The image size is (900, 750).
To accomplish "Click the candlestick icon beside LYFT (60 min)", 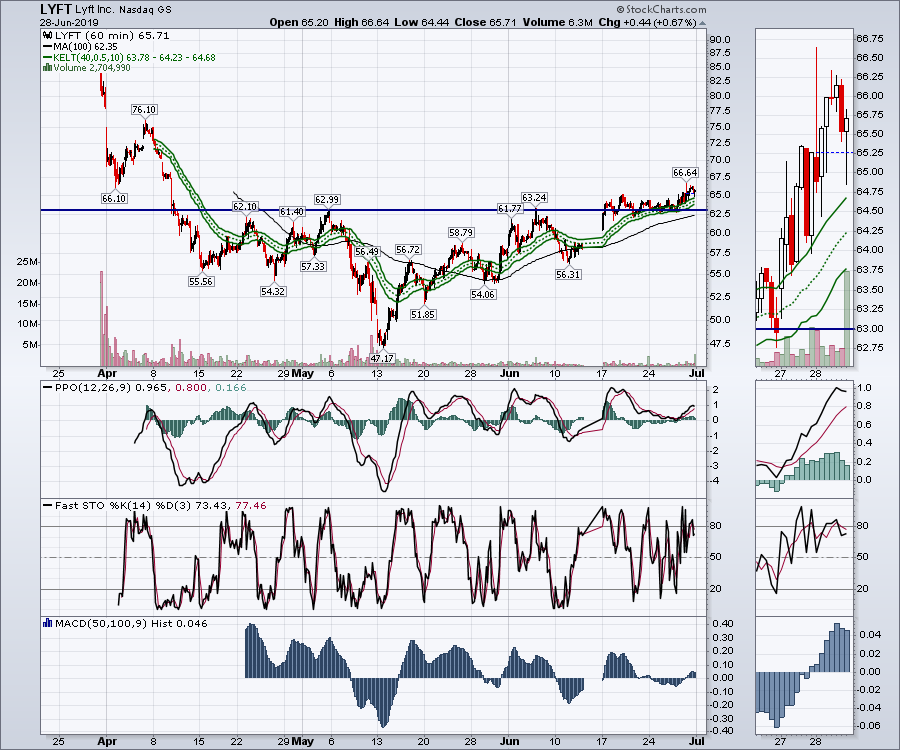I will pyautogui.click(x=47, y=36).
